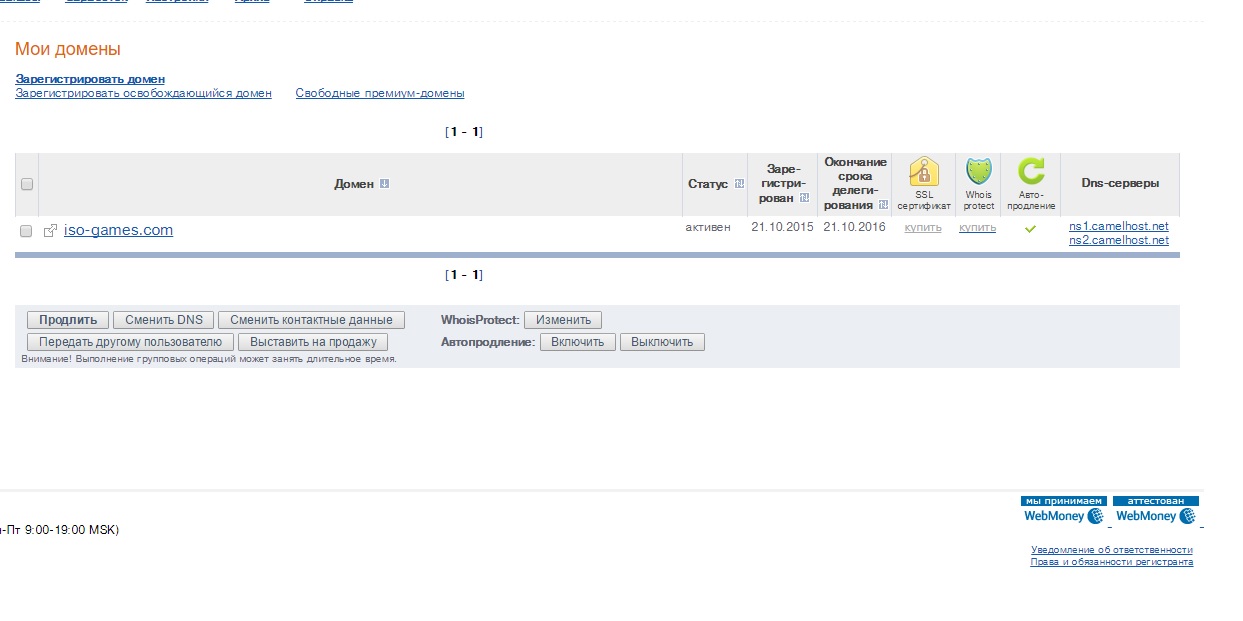The height and width of the screenshot is (621, 1243).
Task: Click the SSL certificate padlock icon
Action: [923, 172]
